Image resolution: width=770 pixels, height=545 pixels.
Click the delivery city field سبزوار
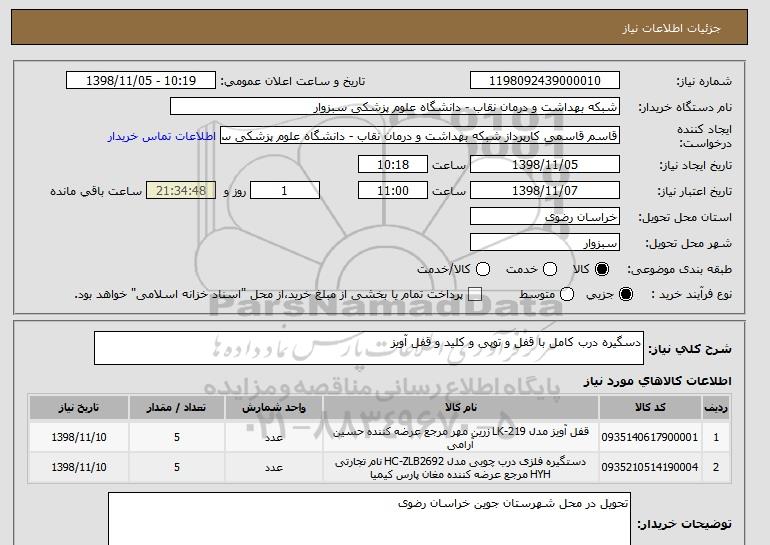coord(545,243)
